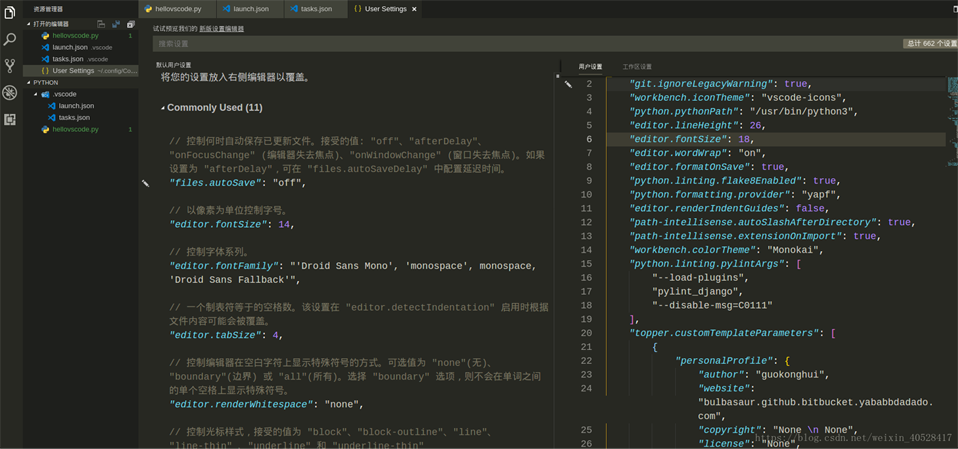Click value 18 of user editor.fontSize
The height and width of the screenshot is (449, 958).
point(745,139)
